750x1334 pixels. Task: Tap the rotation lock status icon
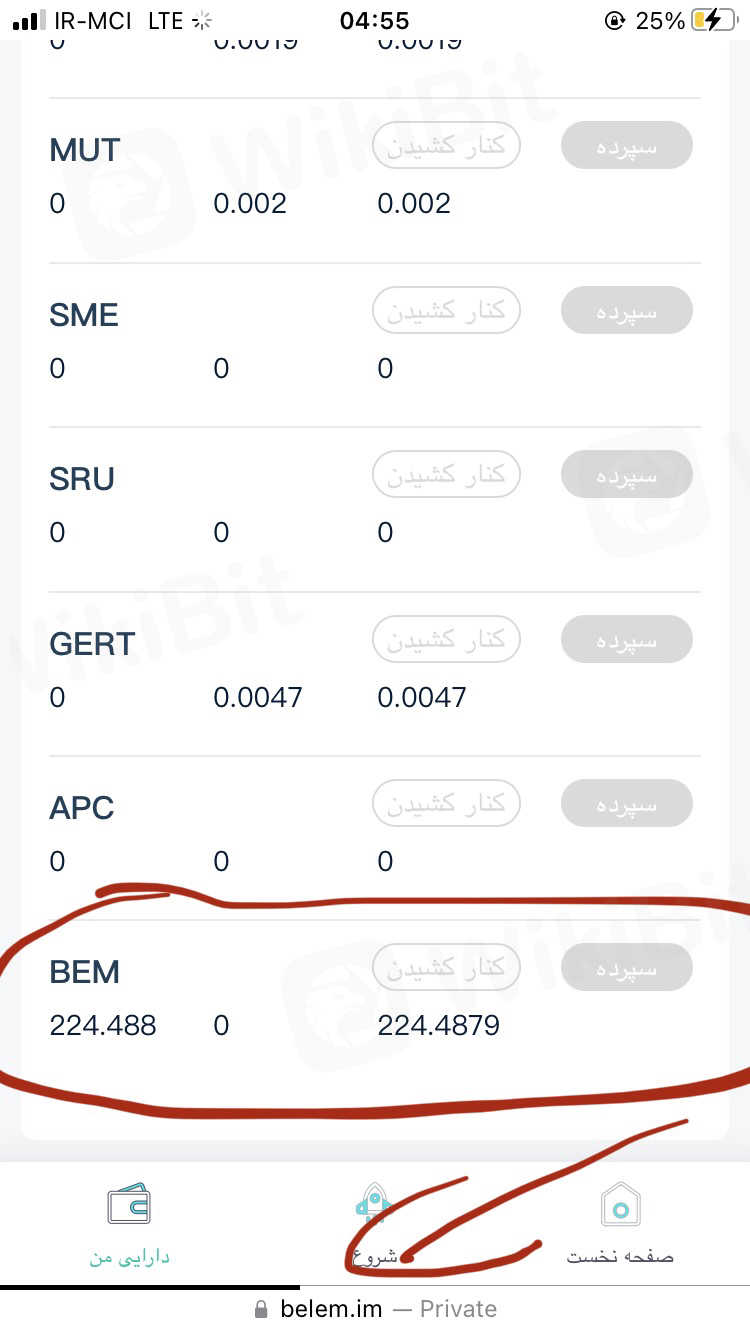click(615, 20)
